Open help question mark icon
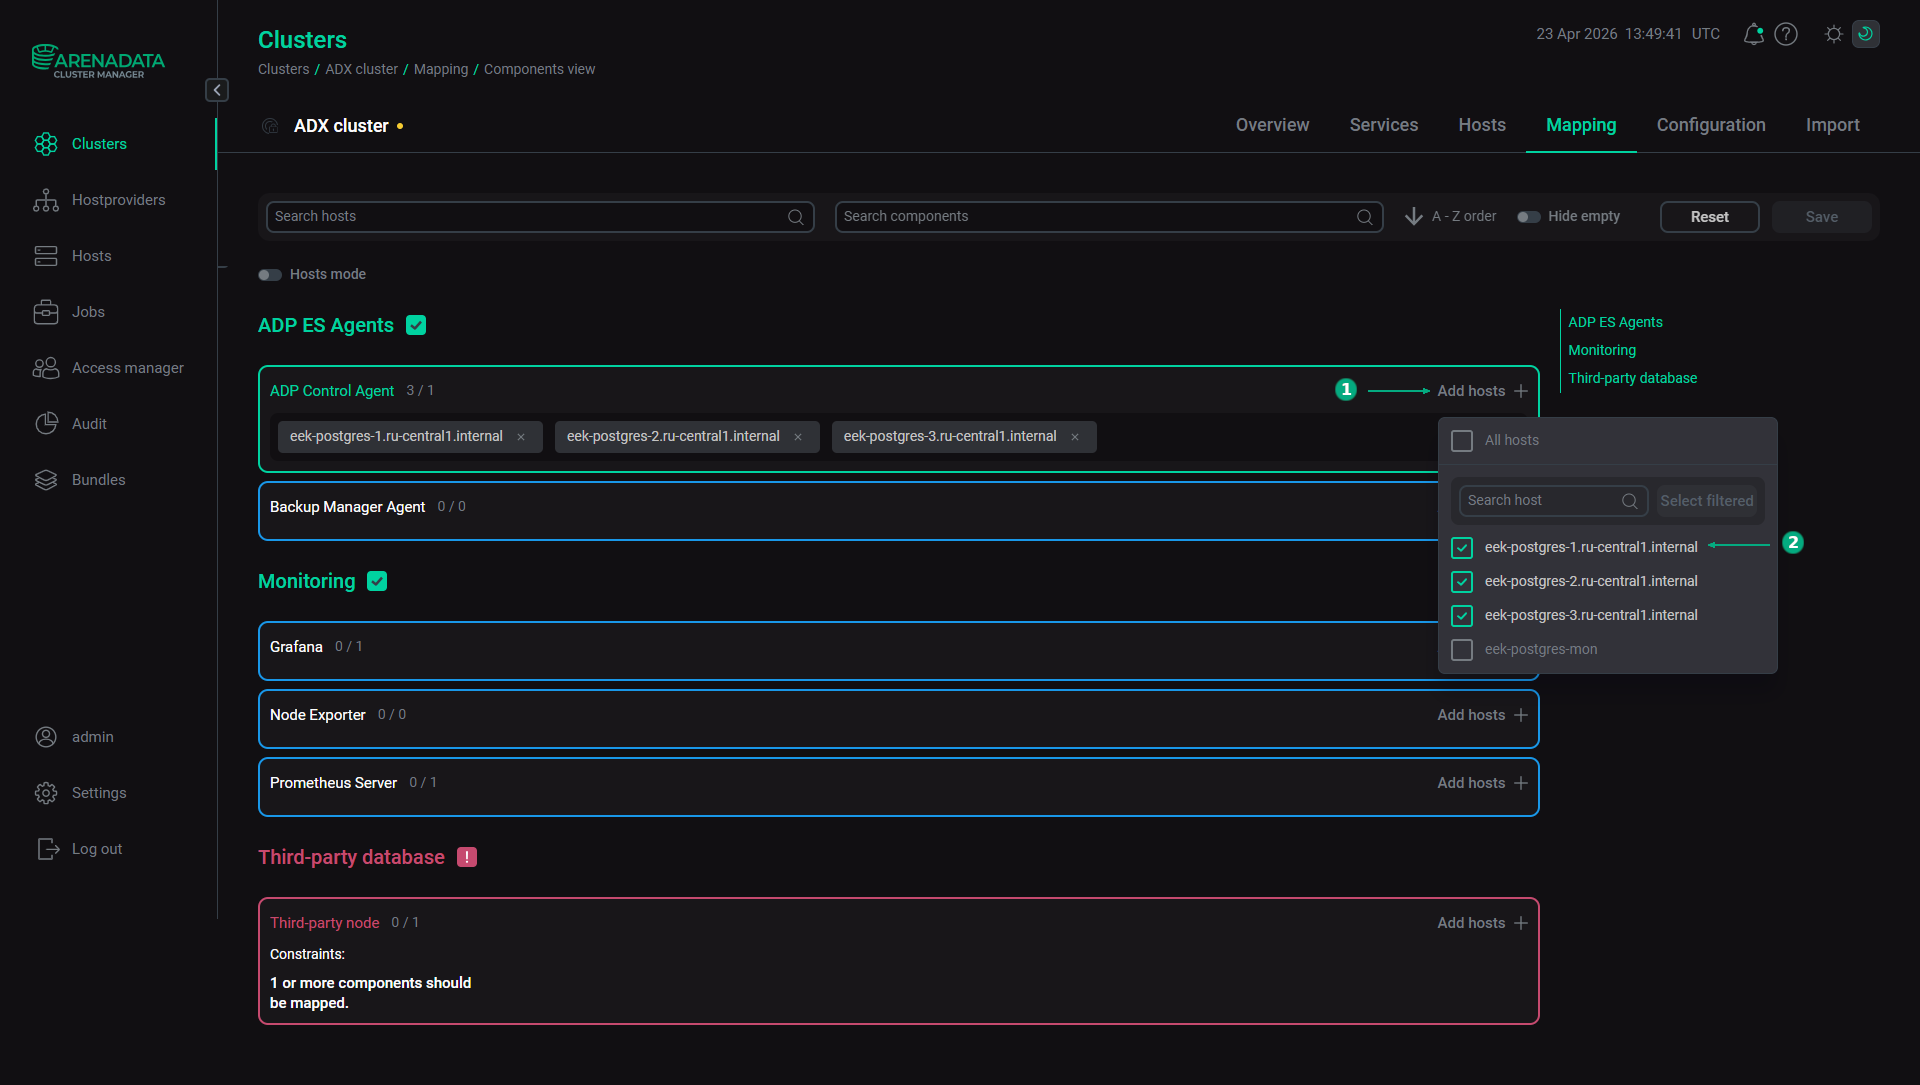 point(1786,34)
